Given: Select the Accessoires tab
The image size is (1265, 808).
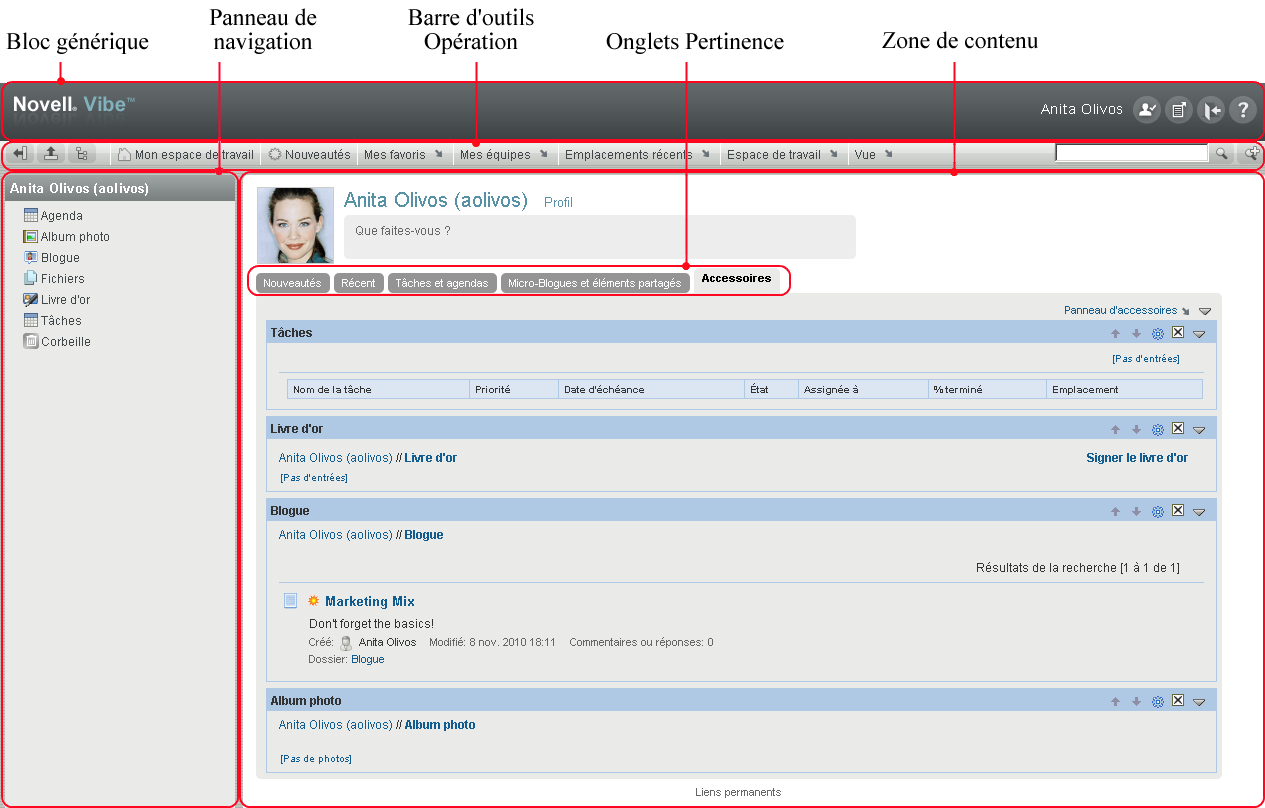Looking at the screenshot, I should (x=736, y=279).
